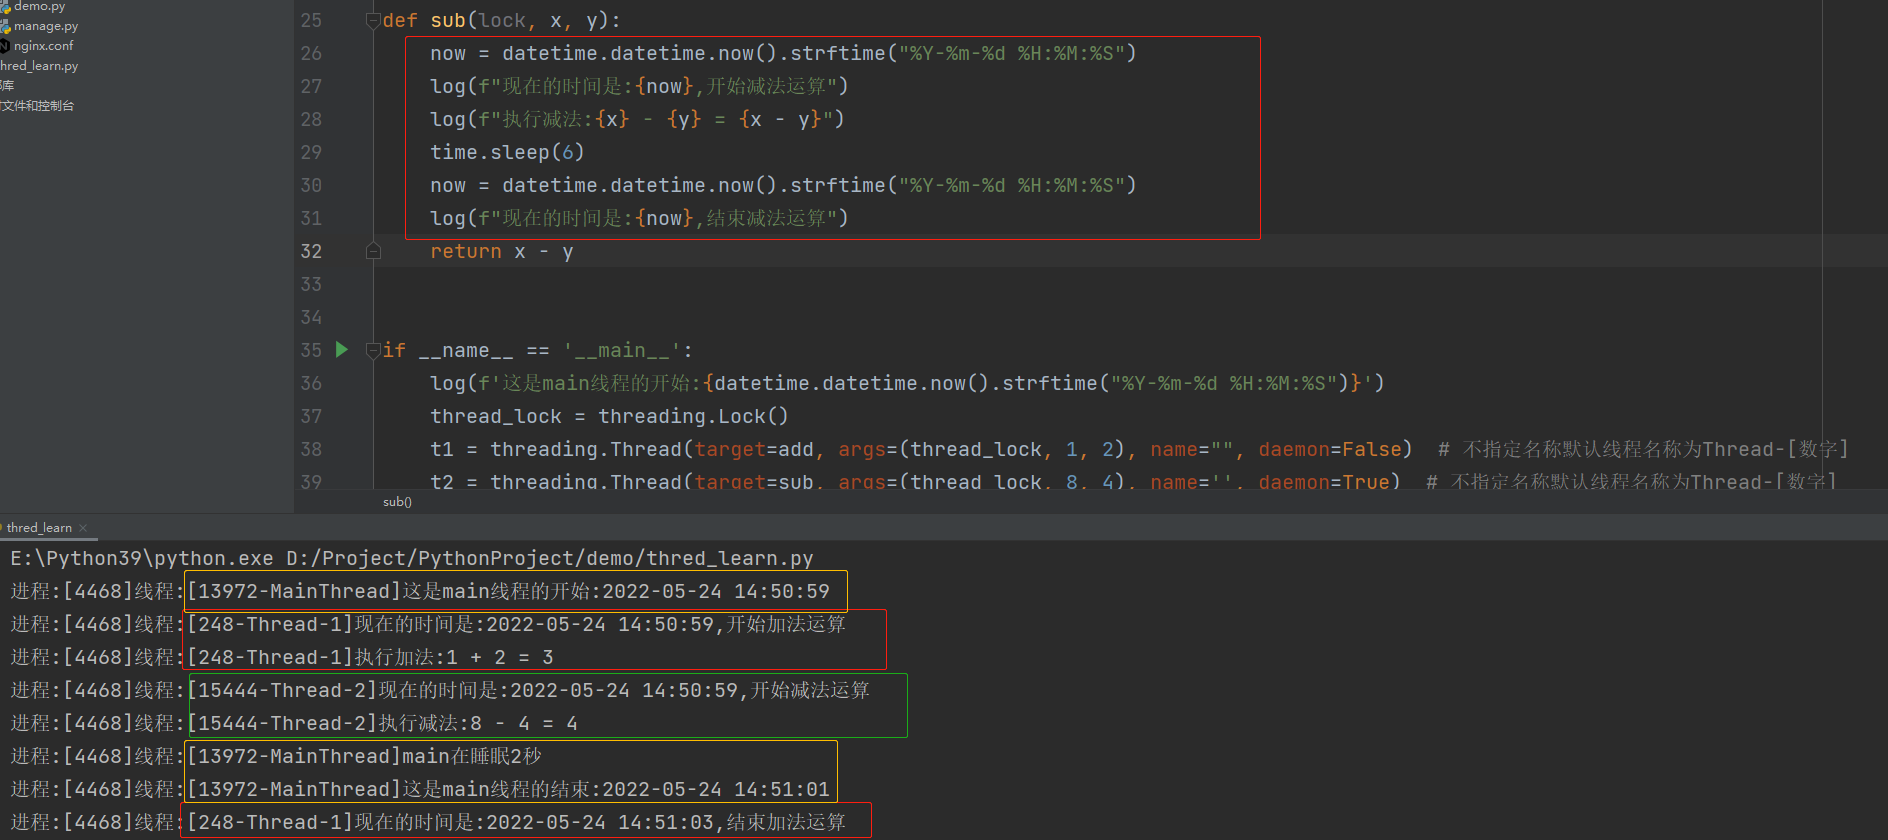
Task: Click line number 38 in the gutter
Action: (x=311, y=449)
